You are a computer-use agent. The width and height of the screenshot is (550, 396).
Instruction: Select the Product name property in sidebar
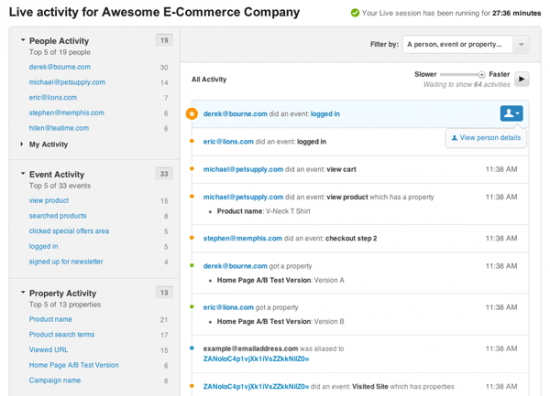pyautogui.click(x=51, y=319)
